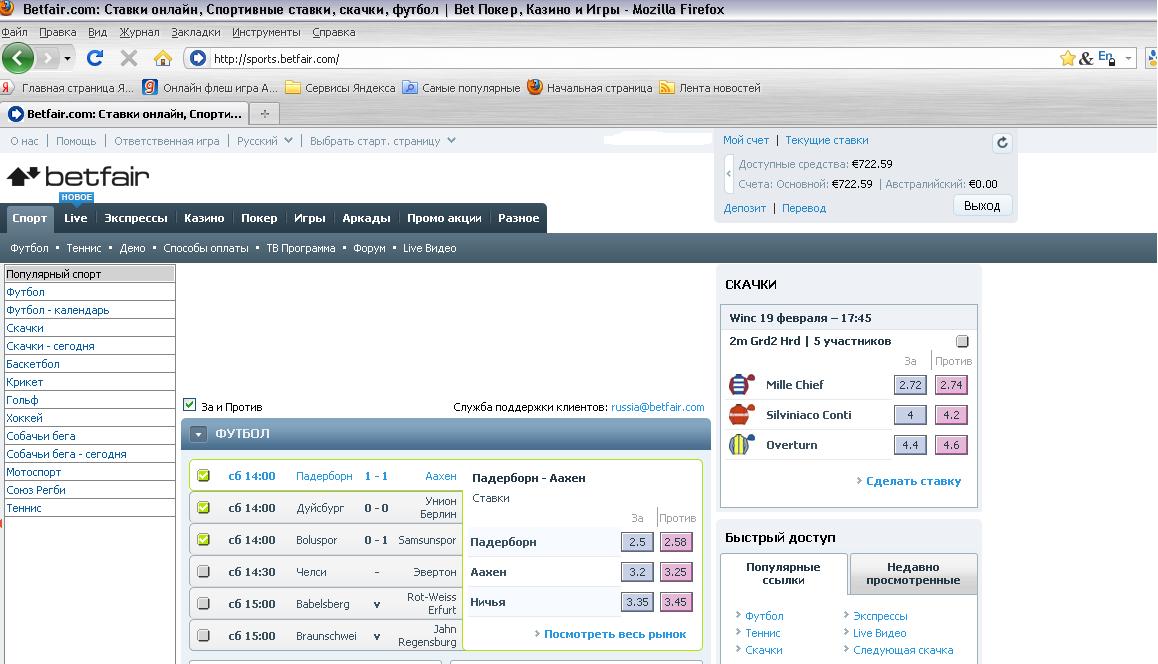This screenshot has width=1158, height=664.
Task: Click the Firefox back arrow button
Action: (x=18, y=58)
